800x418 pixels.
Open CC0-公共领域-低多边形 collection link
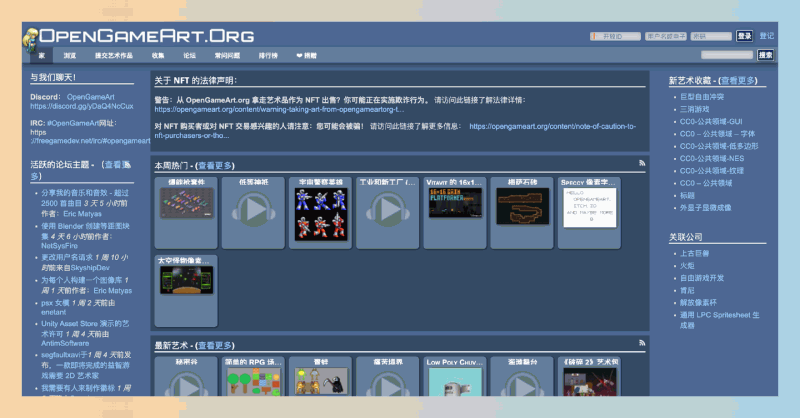click(719, 146)
